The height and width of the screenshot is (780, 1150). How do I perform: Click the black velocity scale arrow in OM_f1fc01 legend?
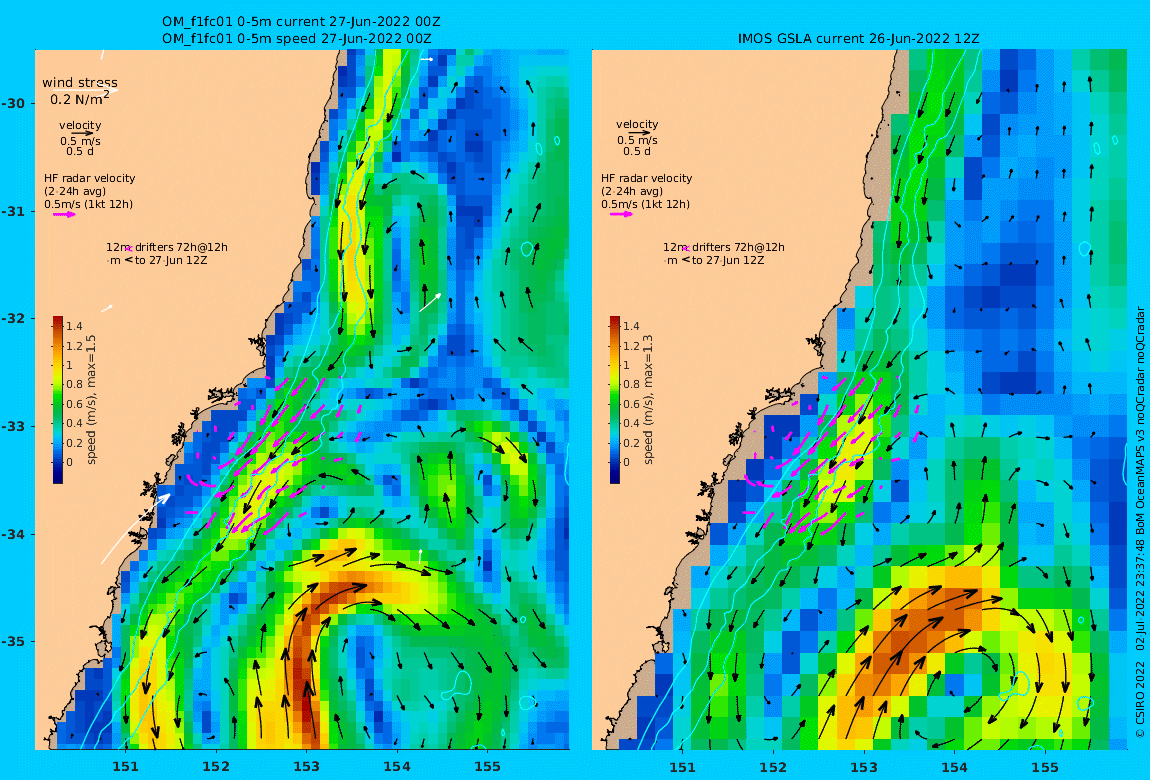coord(81,133)
